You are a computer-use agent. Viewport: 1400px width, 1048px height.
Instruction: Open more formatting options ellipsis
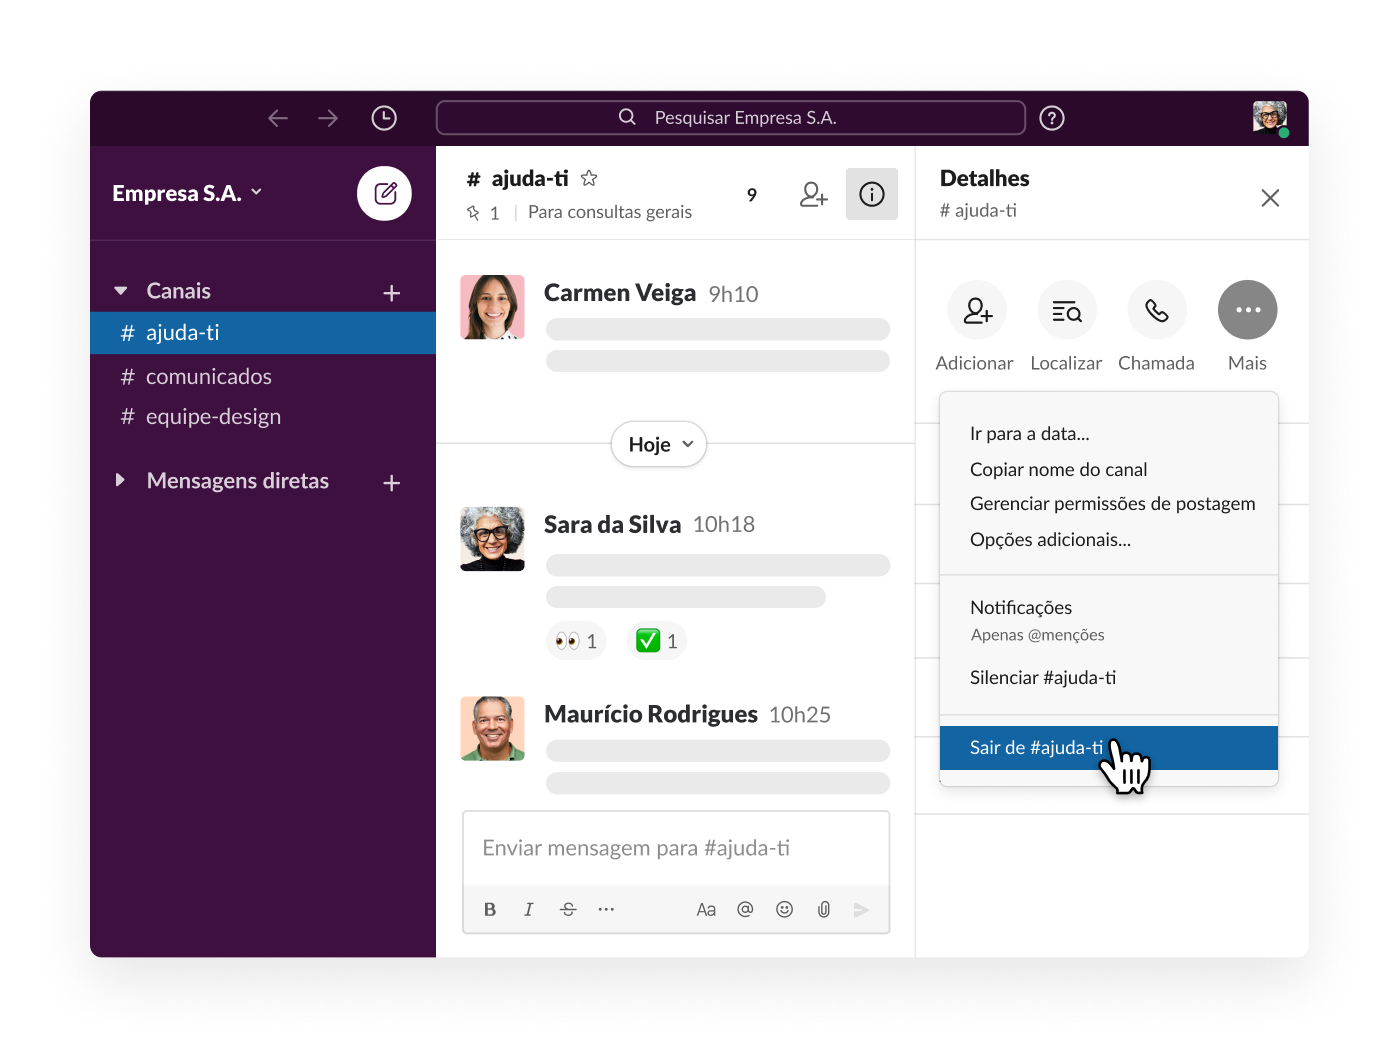[x=606, y=909]
